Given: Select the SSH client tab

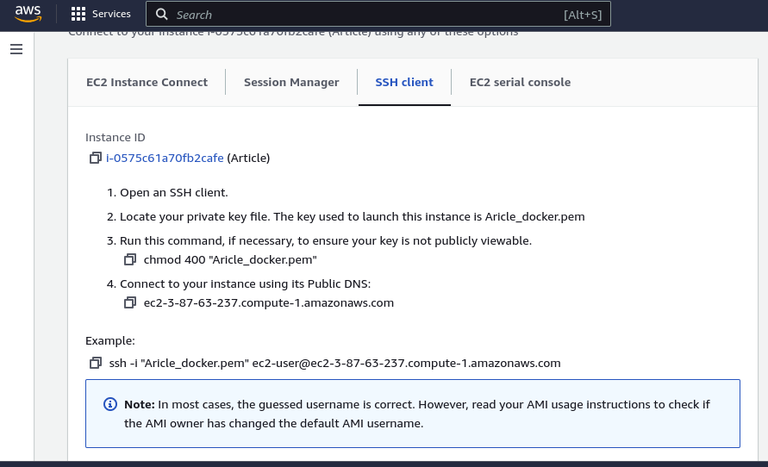Looking at the screenshot, I should tap(404, 82).
